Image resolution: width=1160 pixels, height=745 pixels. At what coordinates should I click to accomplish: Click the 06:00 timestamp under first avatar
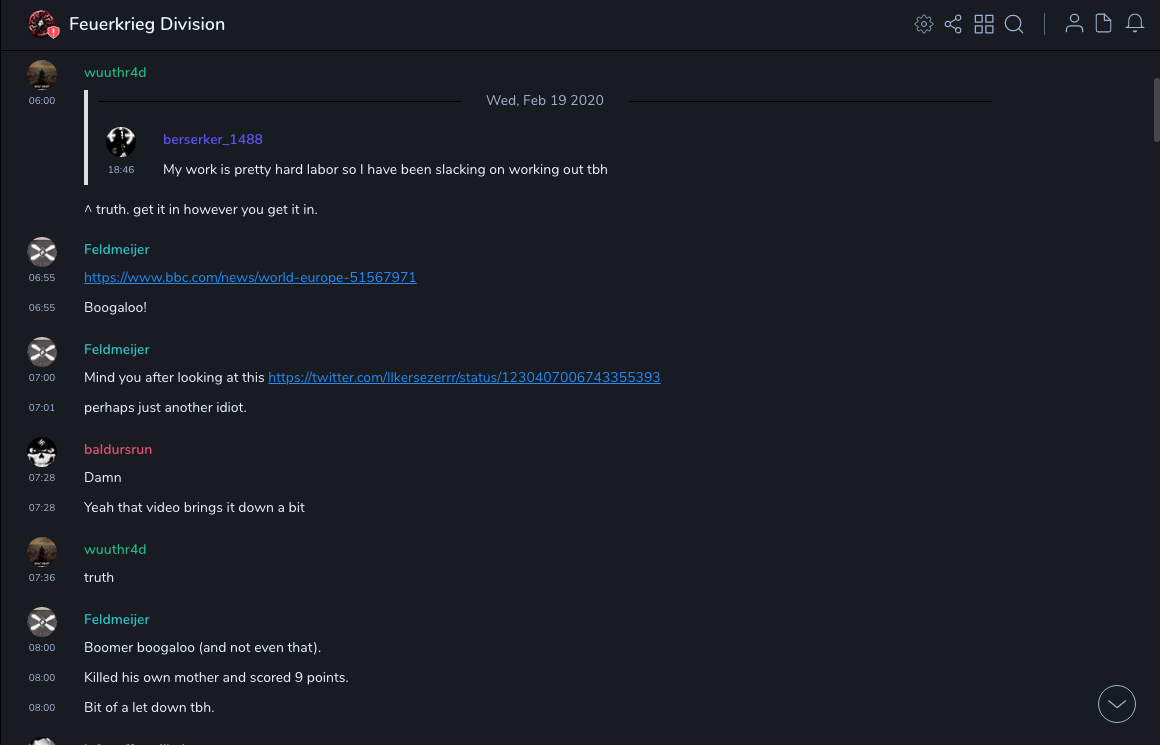click(x=42, y=100)
